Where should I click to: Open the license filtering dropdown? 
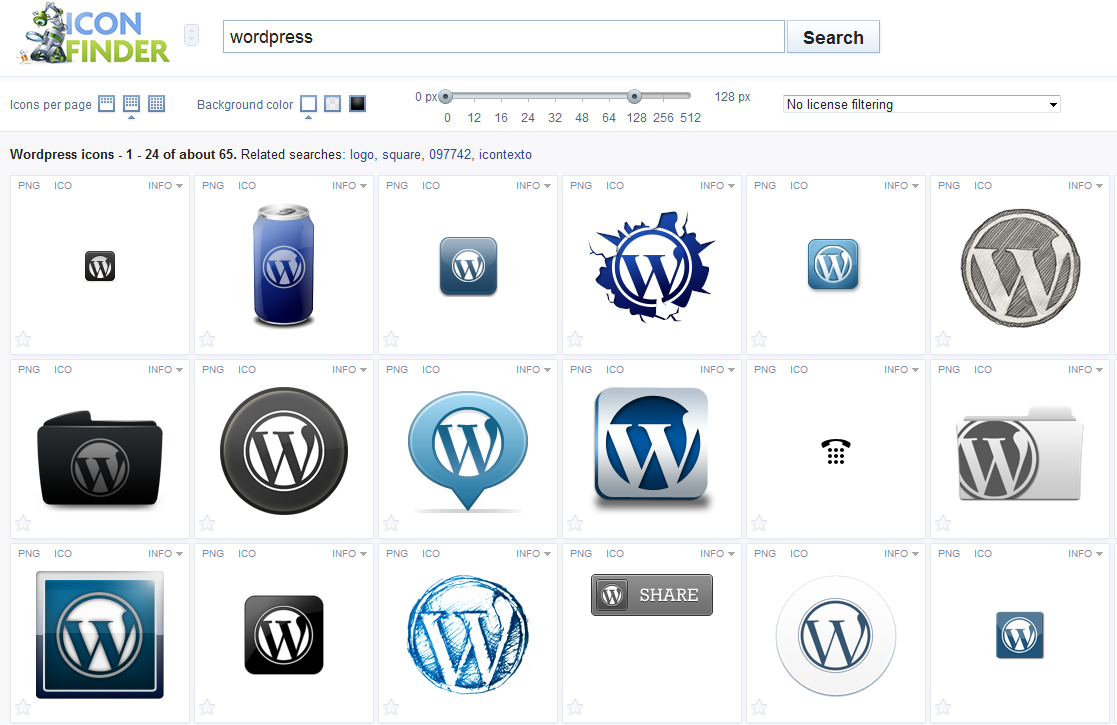[922, 104]
